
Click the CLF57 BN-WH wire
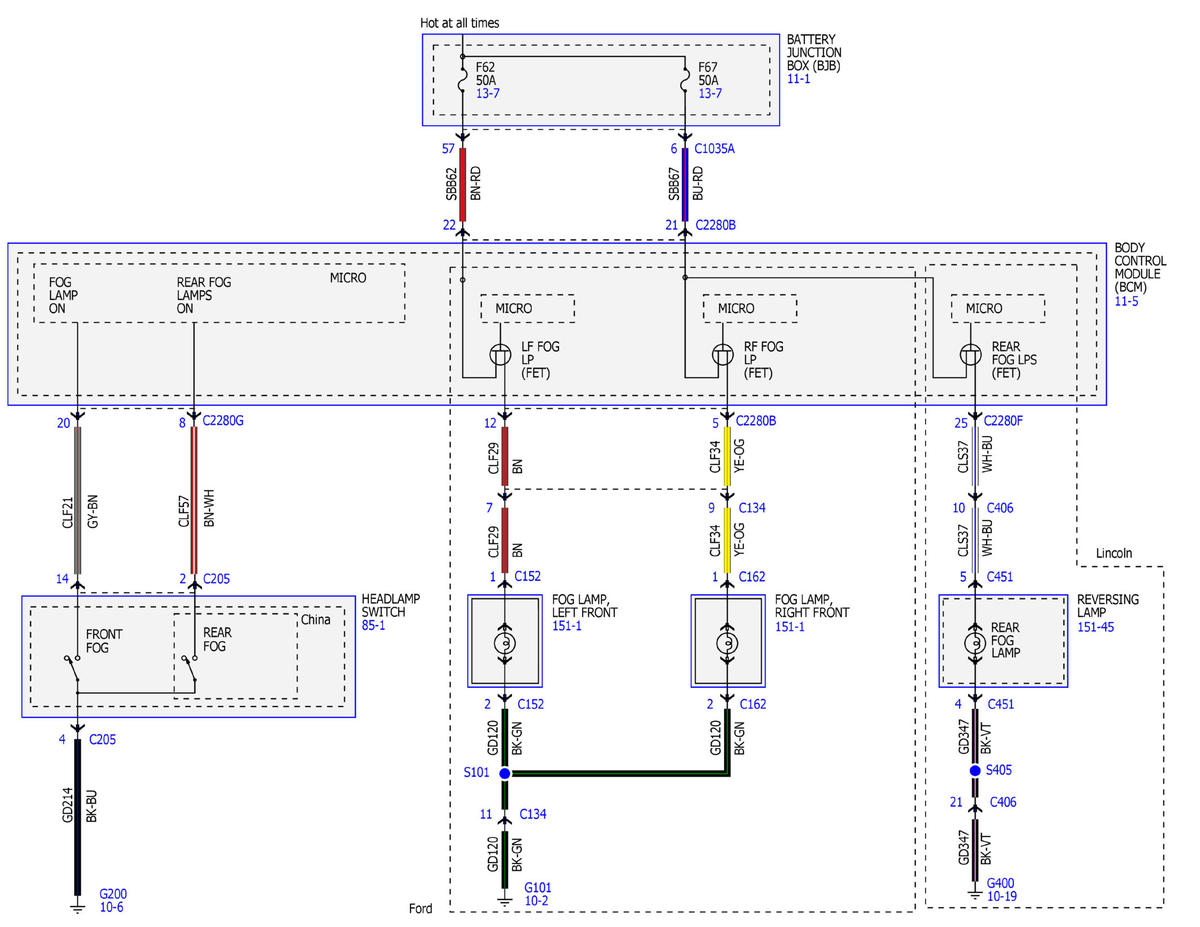pos(194,499)
